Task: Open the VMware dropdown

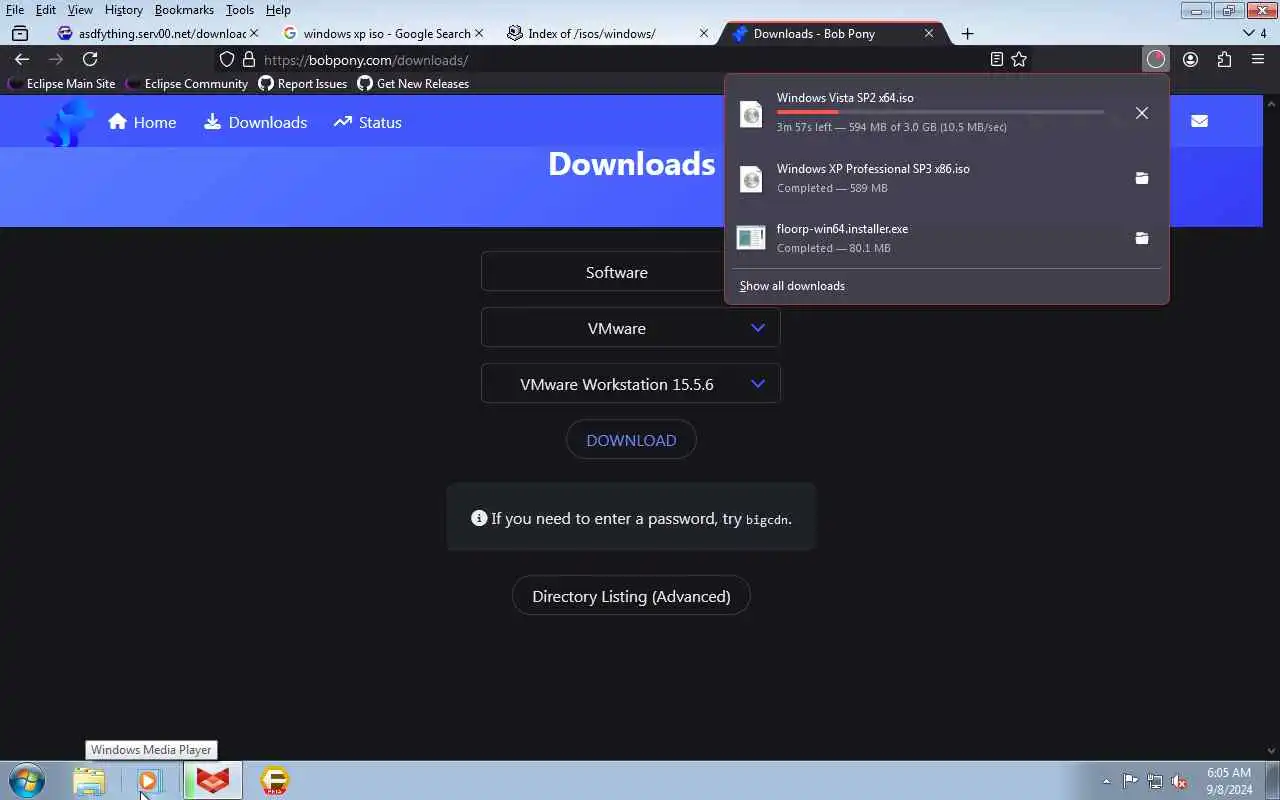Action: coord(630,328)
